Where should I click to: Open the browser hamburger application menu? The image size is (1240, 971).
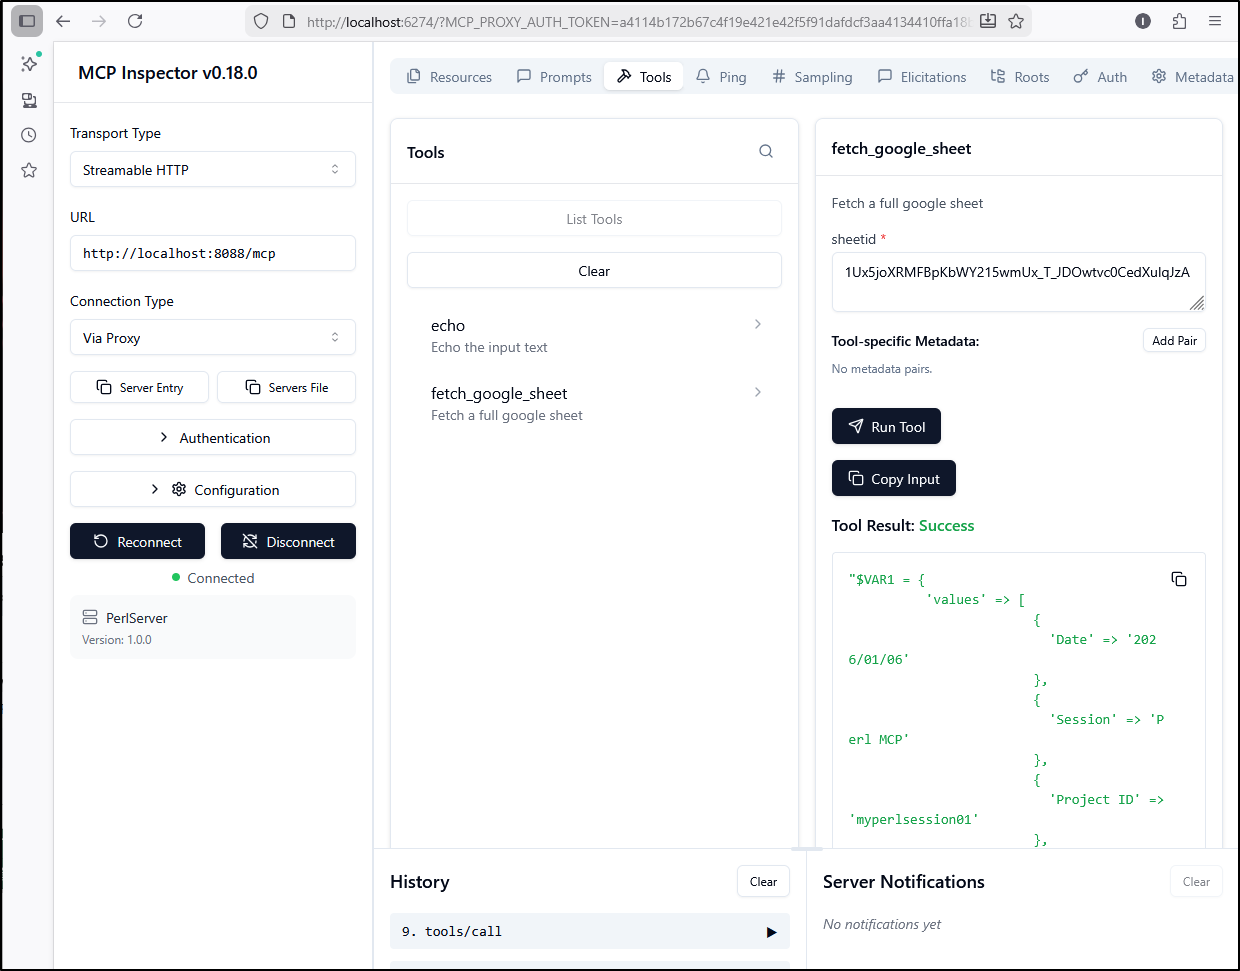1215,21
